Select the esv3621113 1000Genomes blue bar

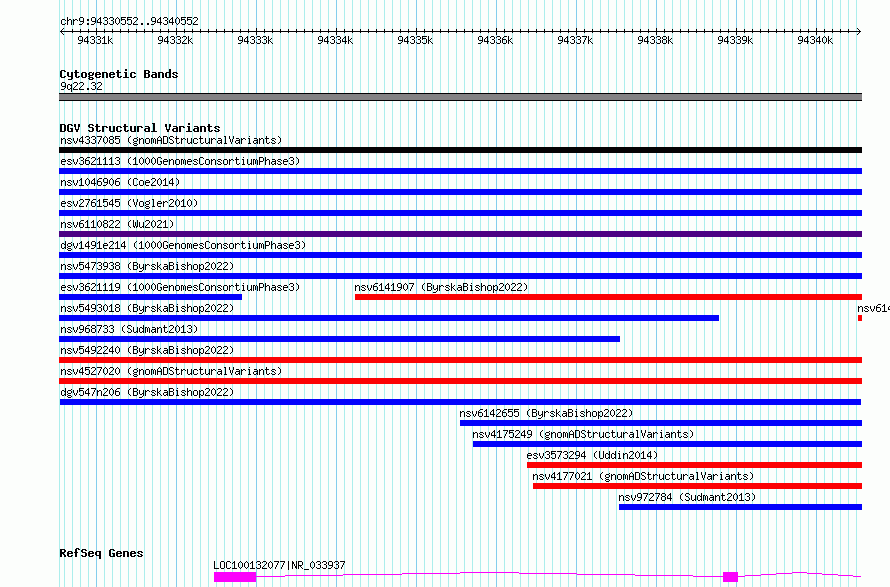tap(460, 171)
